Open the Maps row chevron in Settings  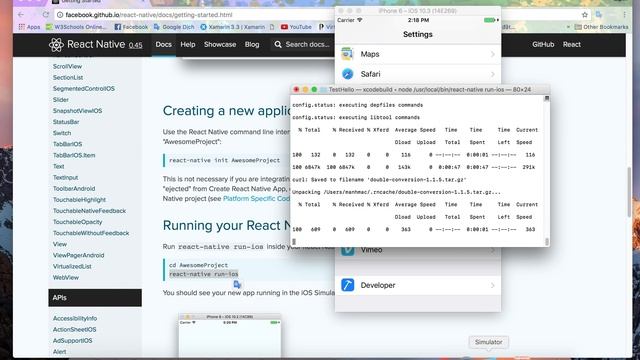(493, 54)
